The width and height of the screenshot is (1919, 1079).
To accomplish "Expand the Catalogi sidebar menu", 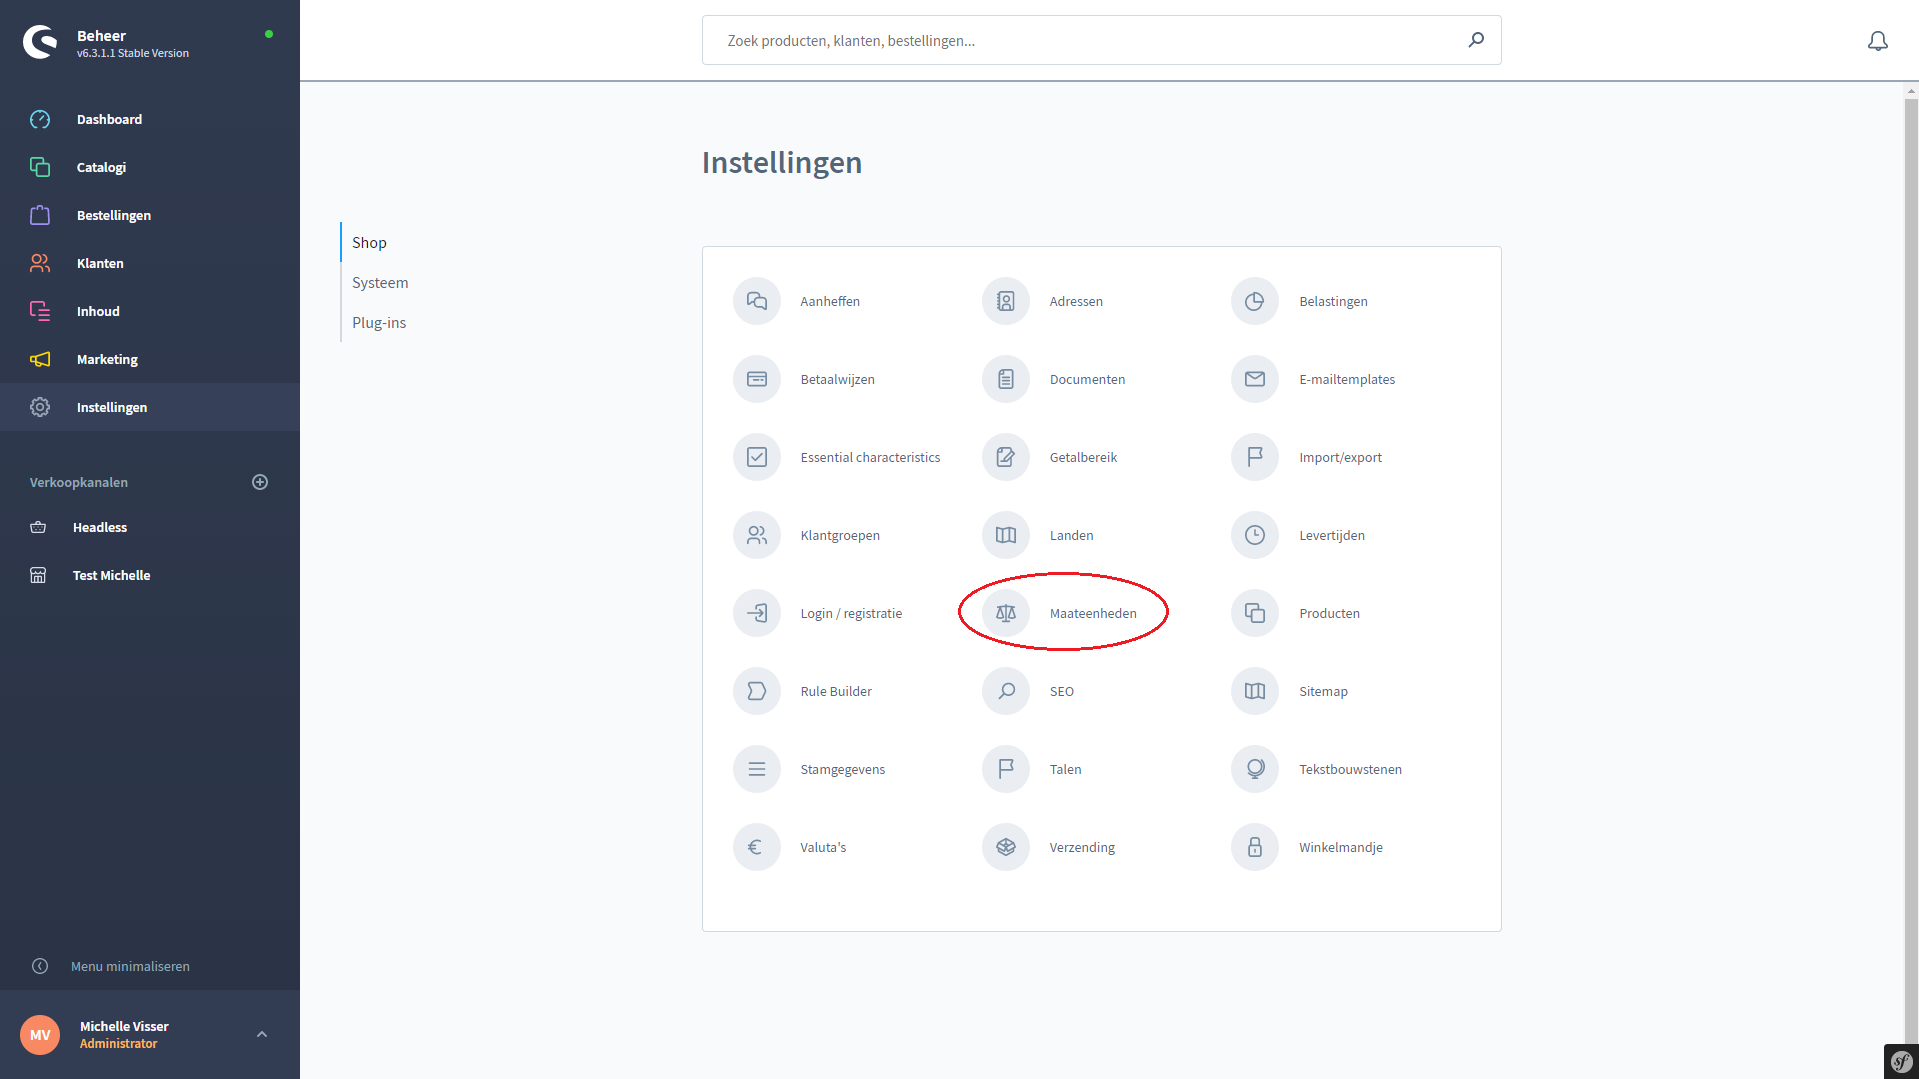I will (101, 167).
